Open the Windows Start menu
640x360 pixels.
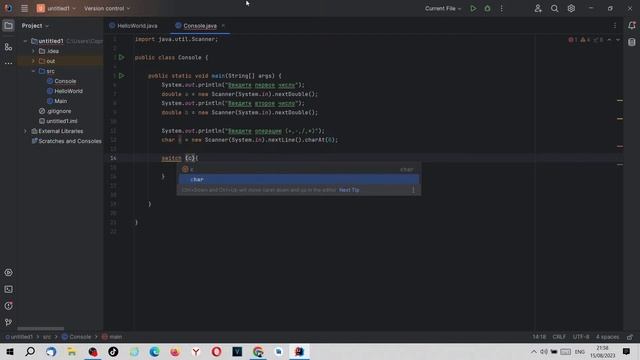click(x=10, y=352)
